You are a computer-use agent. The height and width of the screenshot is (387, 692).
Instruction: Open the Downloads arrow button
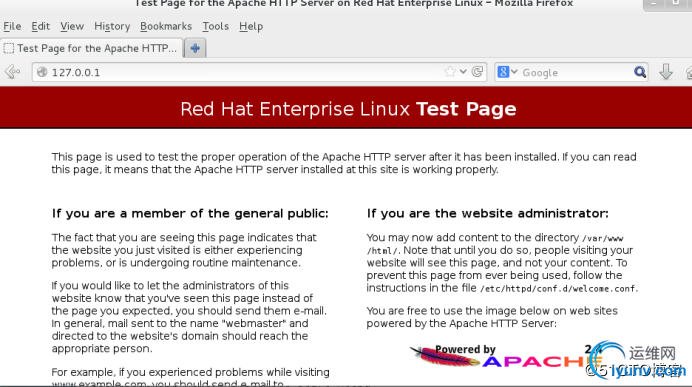click(x=666, y=72)
